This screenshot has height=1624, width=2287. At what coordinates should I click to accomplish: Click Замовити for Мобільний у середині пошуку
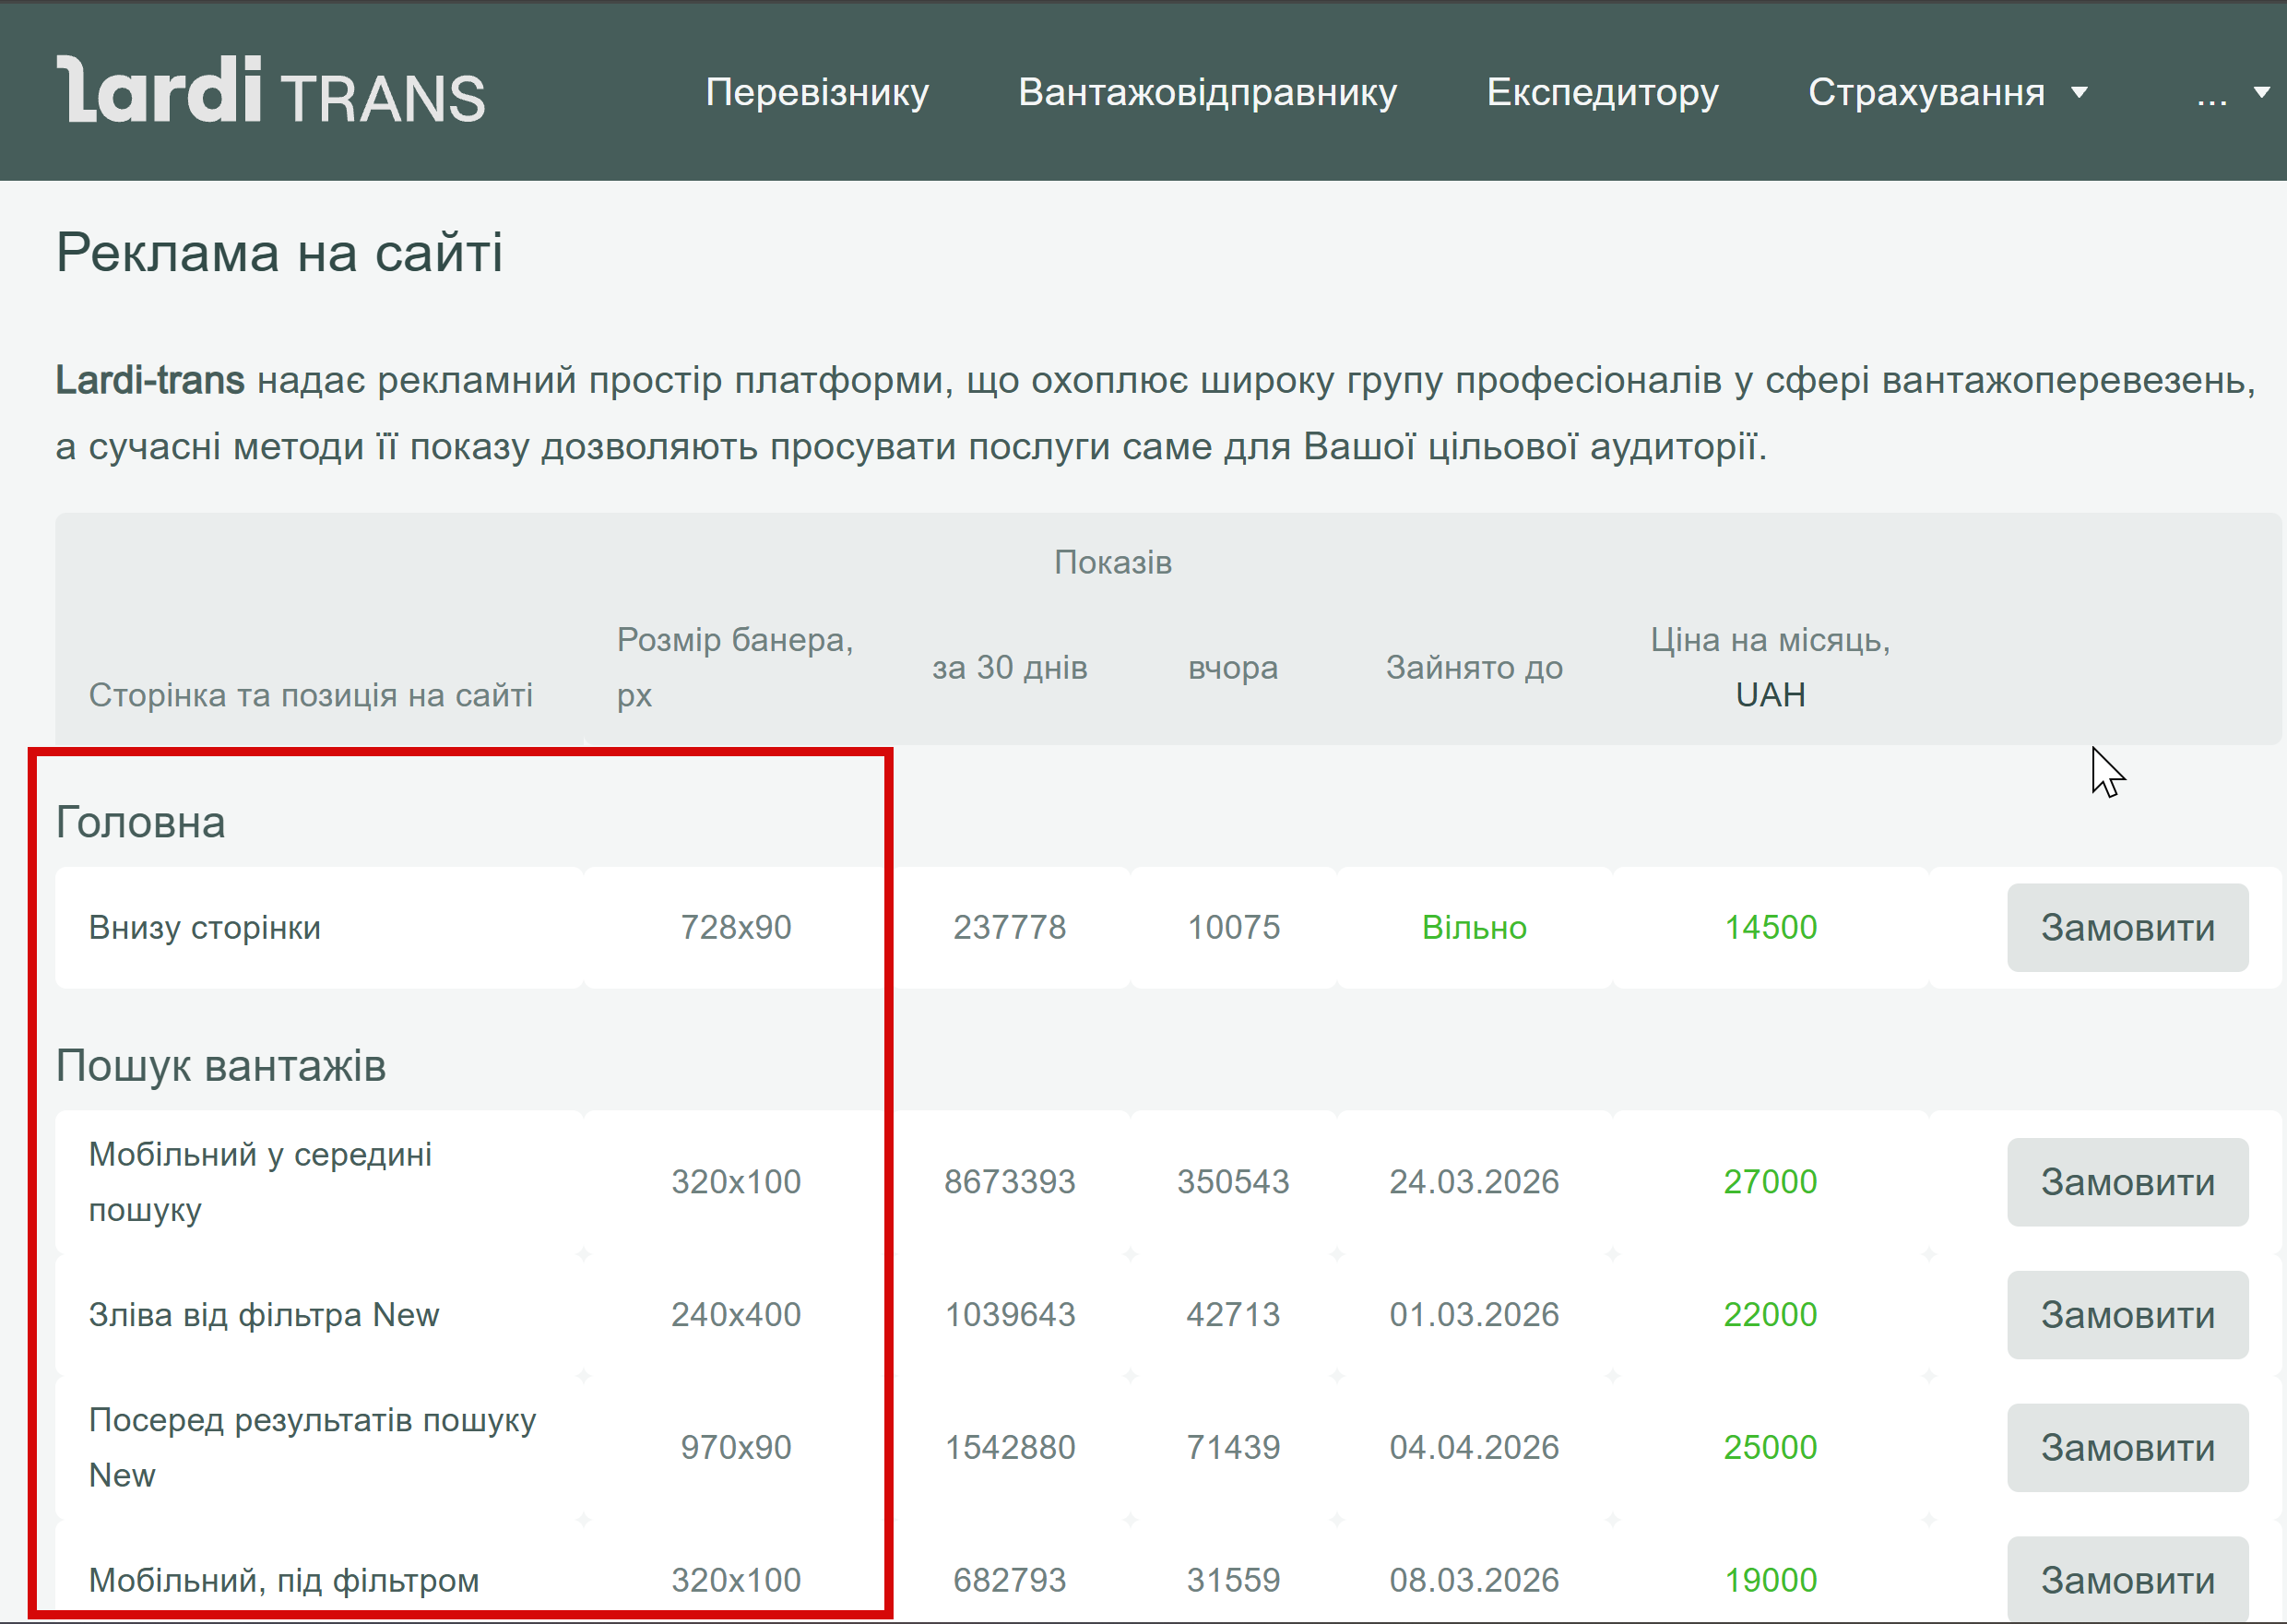[2127, 1182]
